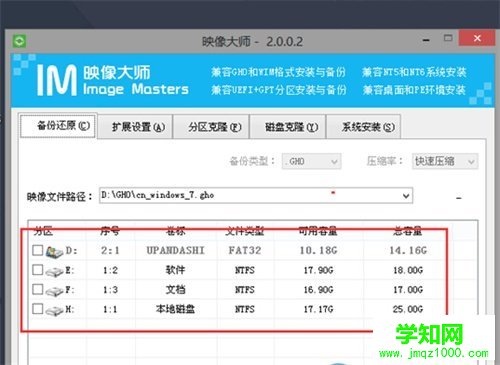This screenshot has height=365, width=500.
Task: Select the 软件 volume label cell
Action: pyautogui.click(x=176, y=270)
